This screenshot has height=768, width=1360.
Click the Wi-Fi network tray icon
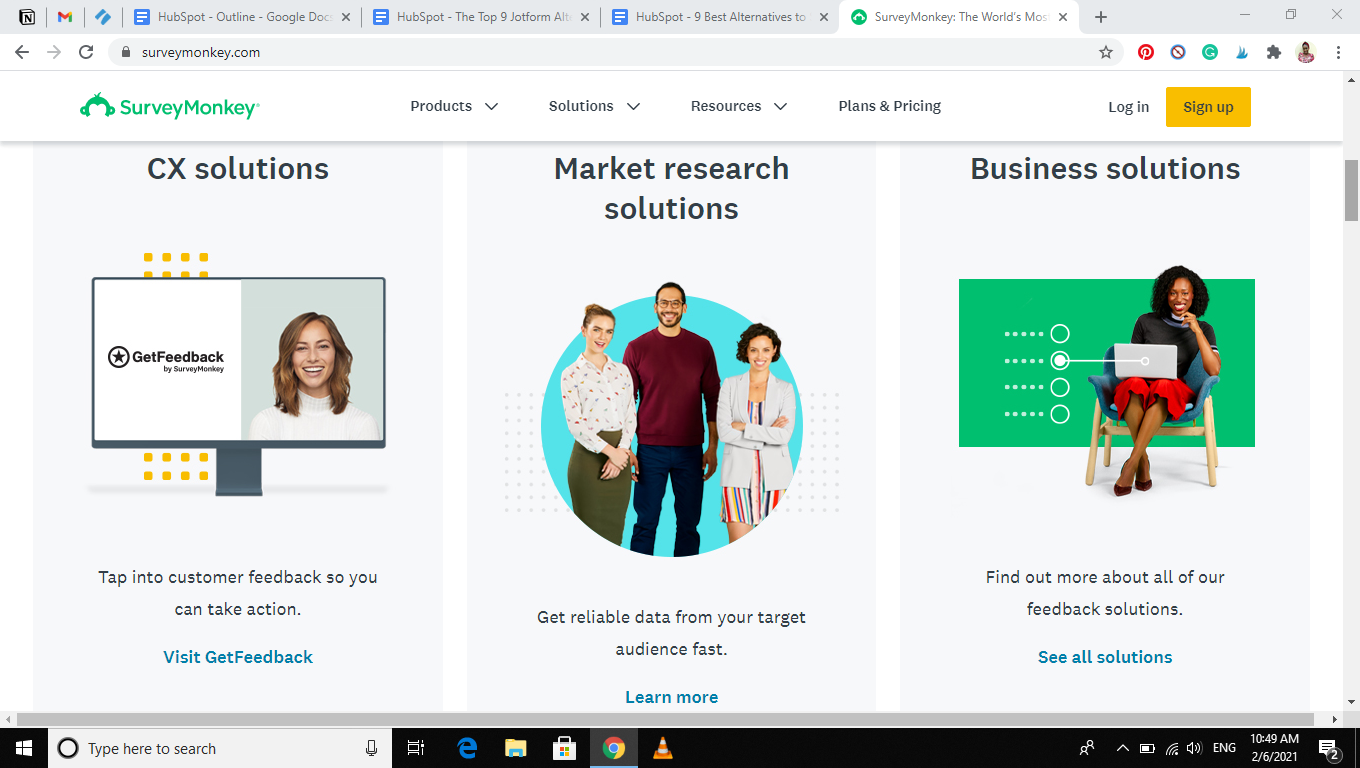click(x=1171, y=748)
